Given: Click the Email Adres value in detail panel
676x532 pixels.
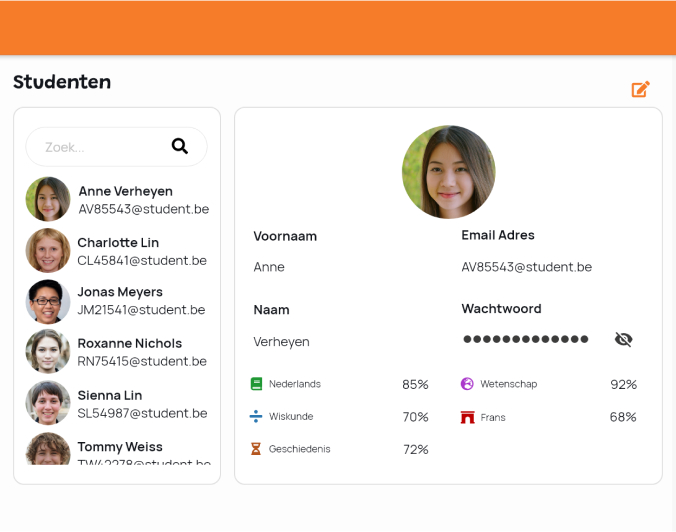Looking at the screenshot, I should coord(526,267).
